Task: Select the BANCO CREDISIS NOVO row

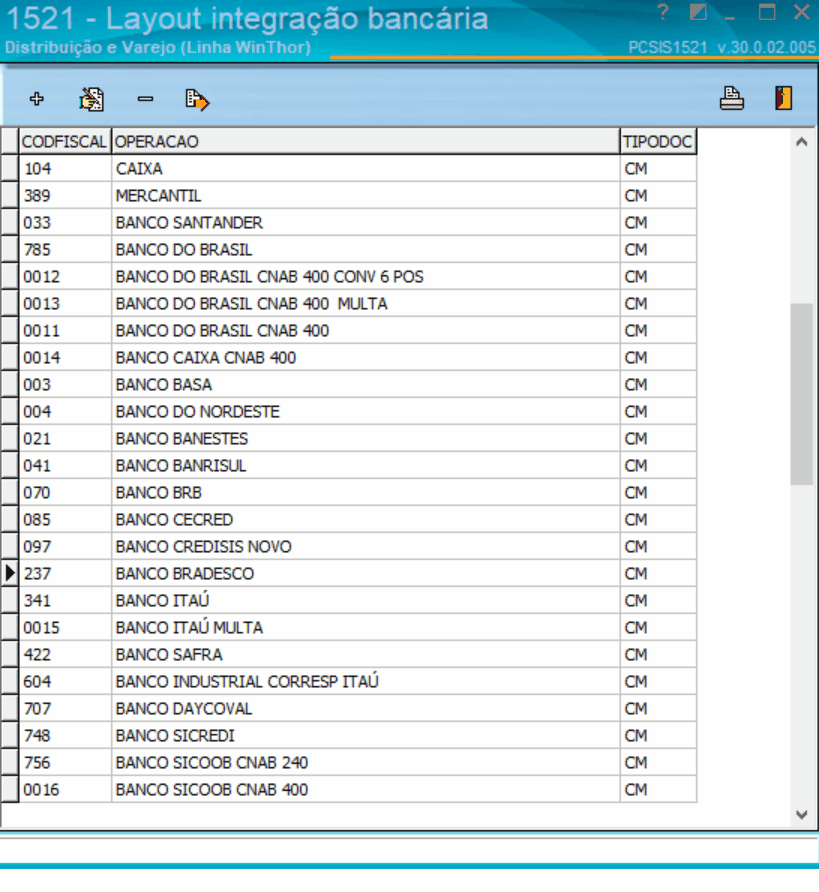Action: (x=348, y=547)
